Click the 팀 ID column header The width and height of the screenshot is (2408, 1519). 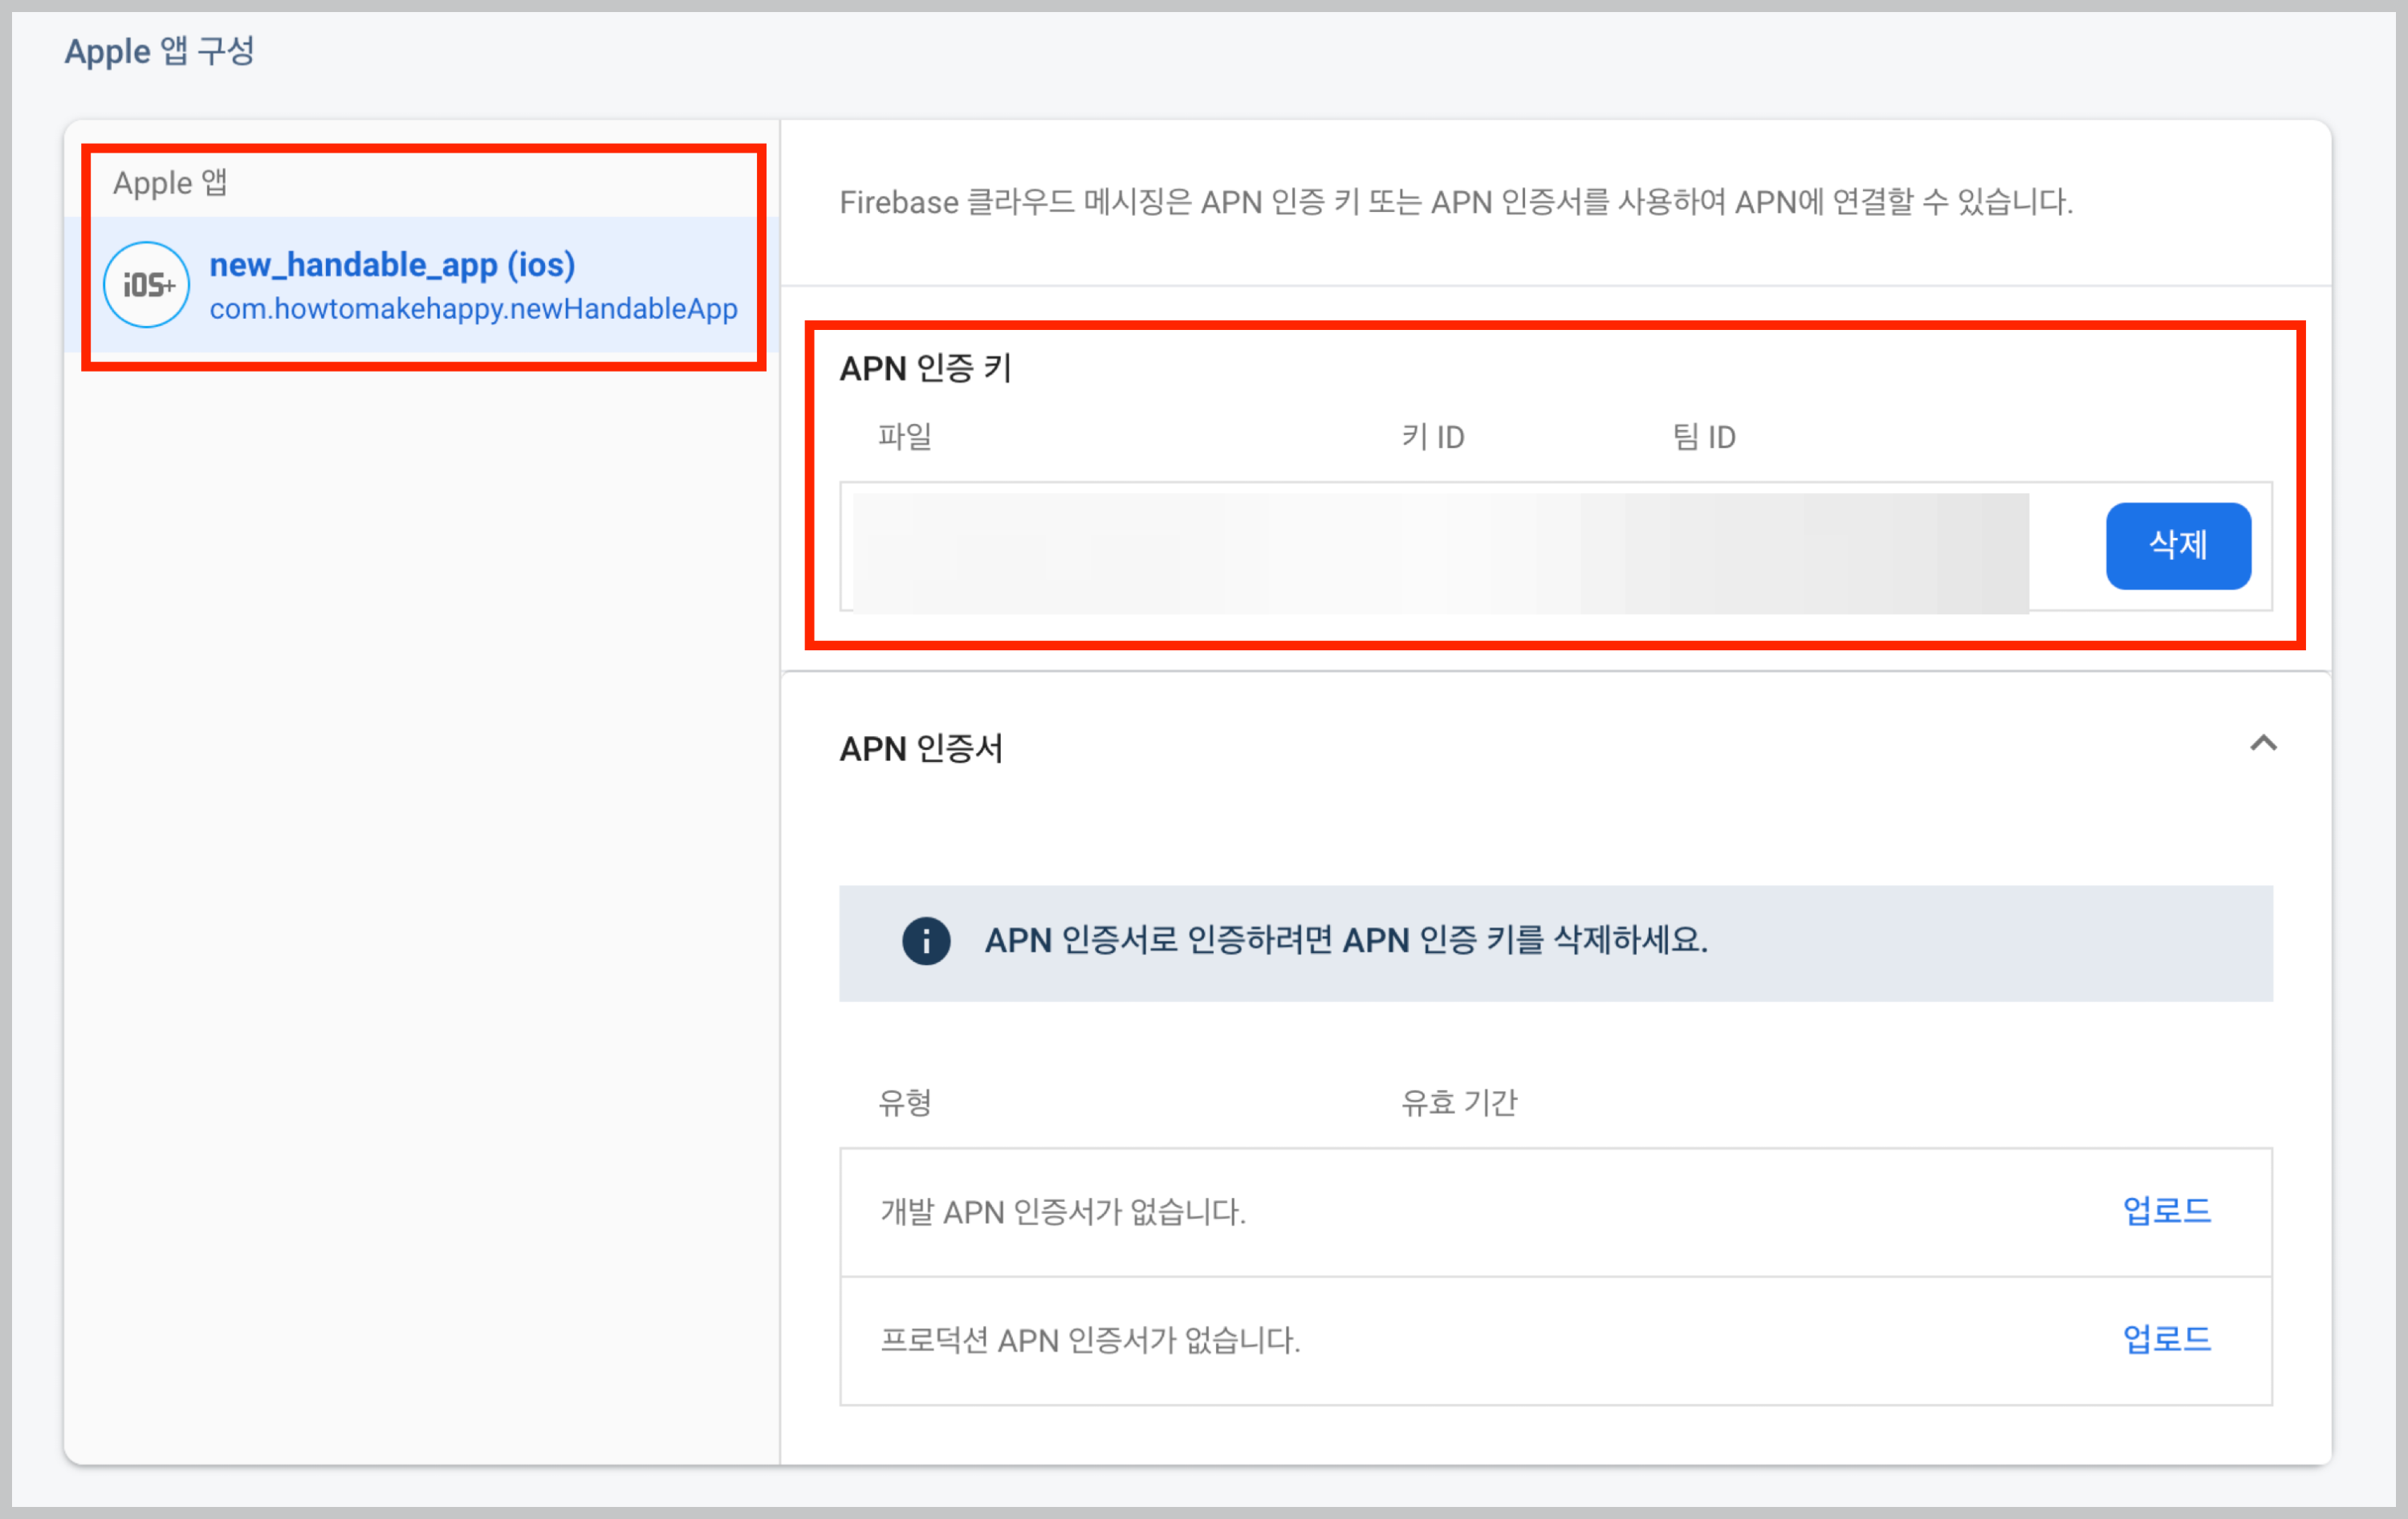tap(1704, 436)
